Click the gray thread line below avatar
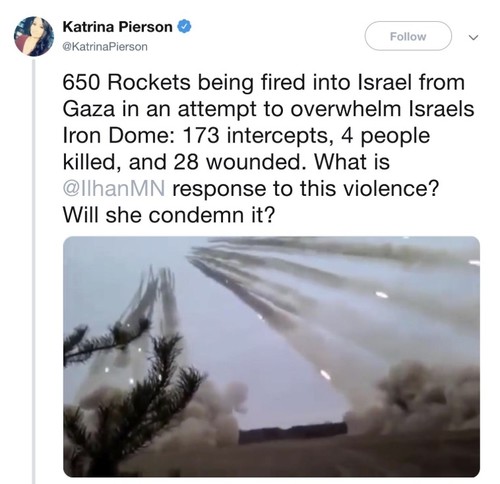The width and height of the screenshot is (500, 484). pyautogui.click(x=34, y=272)
